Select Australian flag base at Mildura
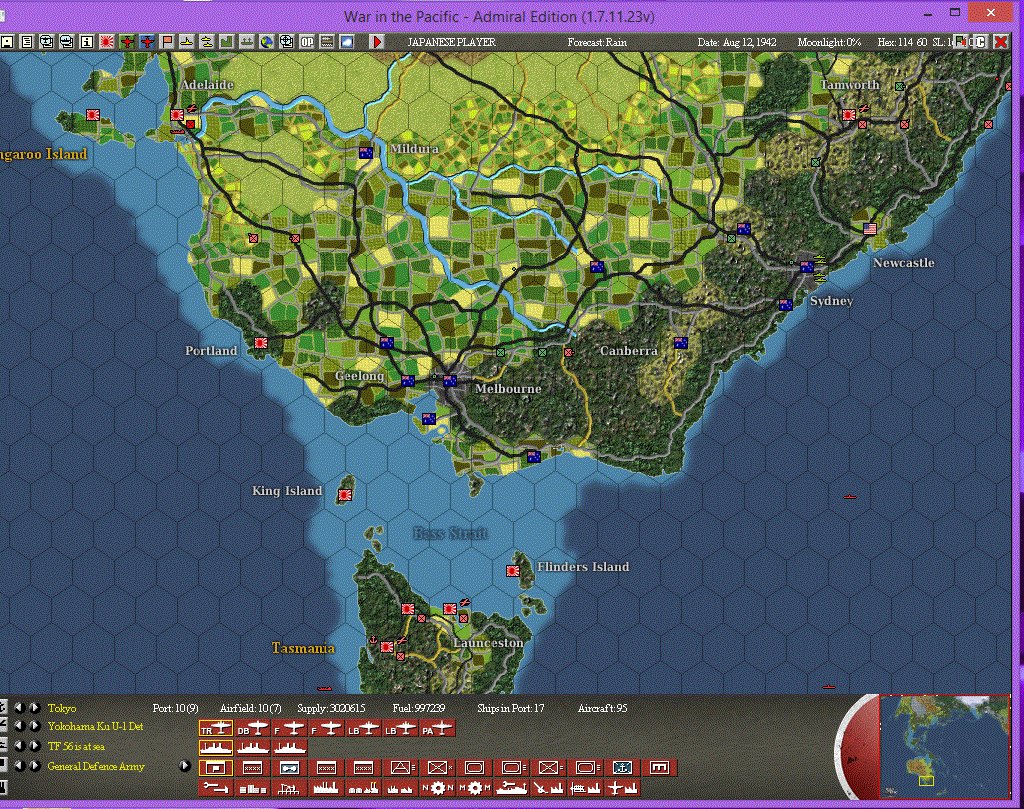 [x=366, y=153]
